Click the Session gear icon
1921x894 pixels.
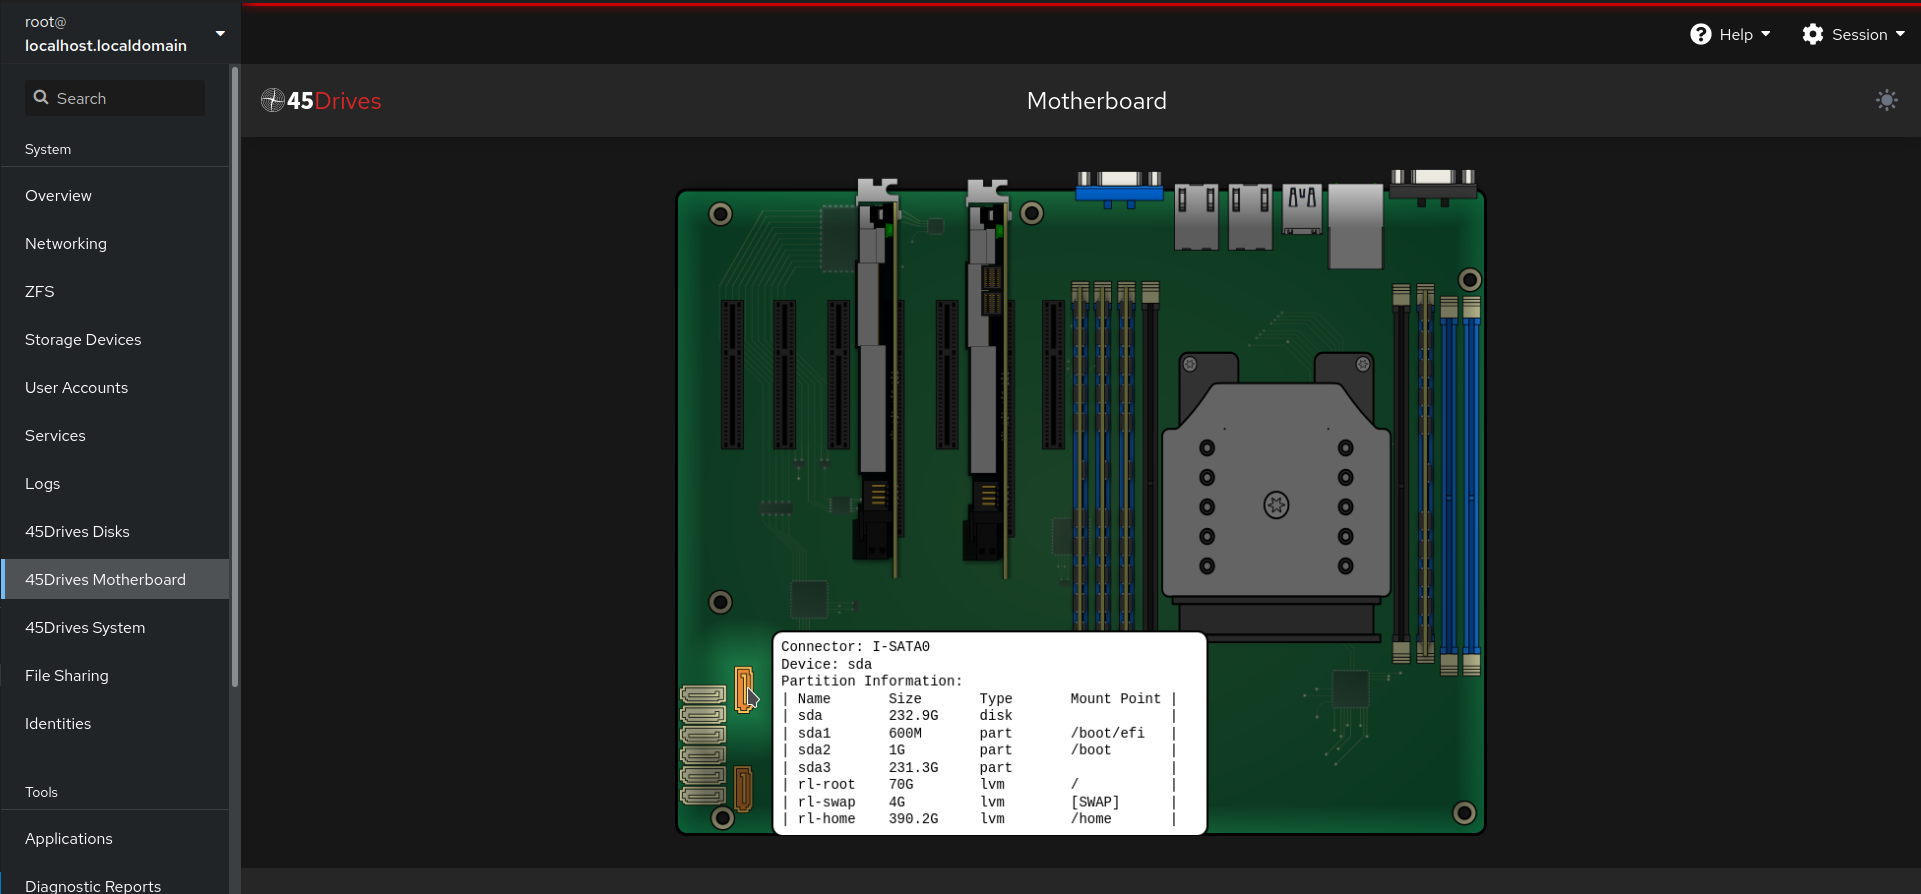pyautogui.click(x=1813, y=35)
